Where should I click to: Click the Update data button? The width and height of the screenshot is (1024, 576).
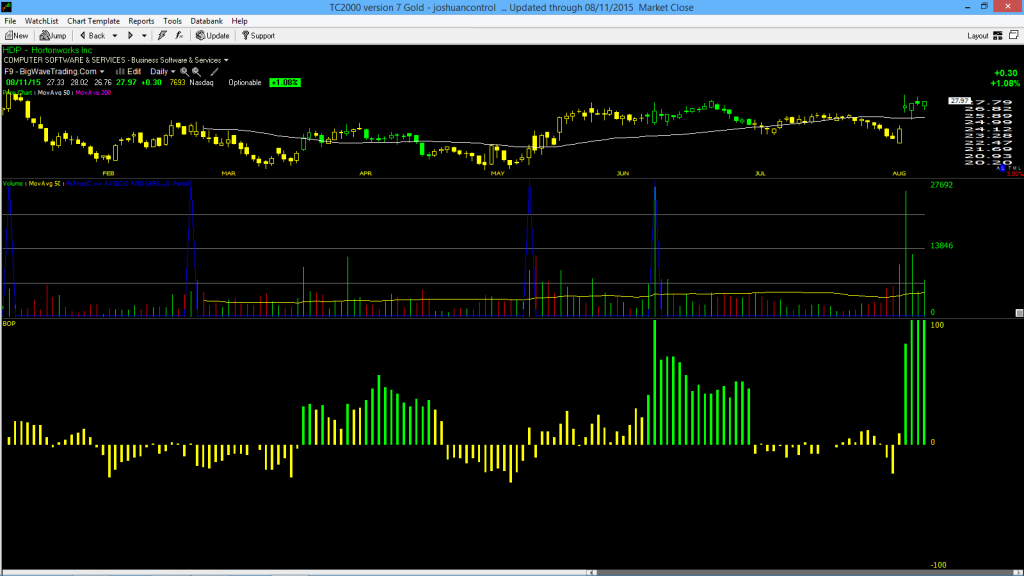(x=213, y=36)
